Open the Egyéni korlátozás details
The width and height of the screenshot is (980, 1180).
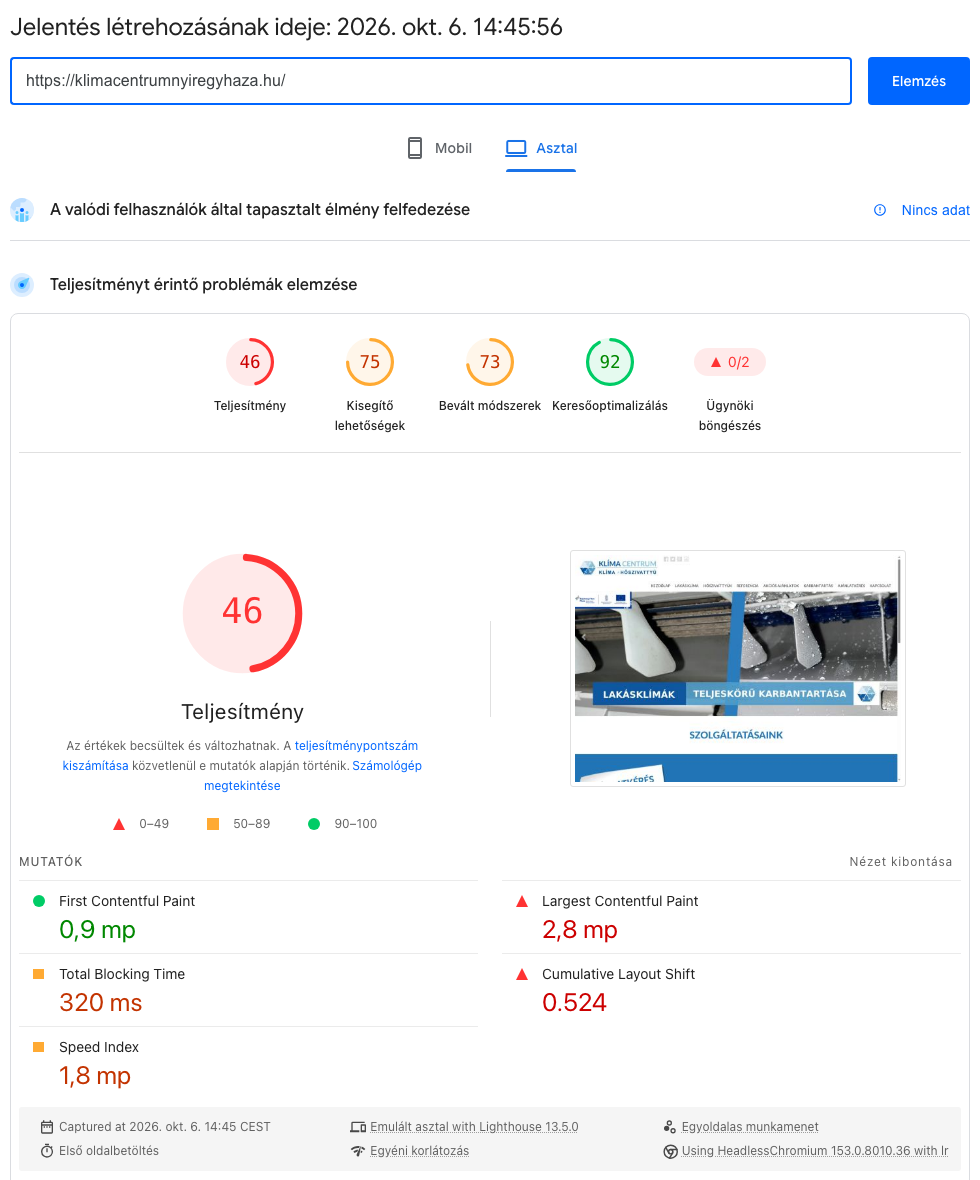[419, 1151]
